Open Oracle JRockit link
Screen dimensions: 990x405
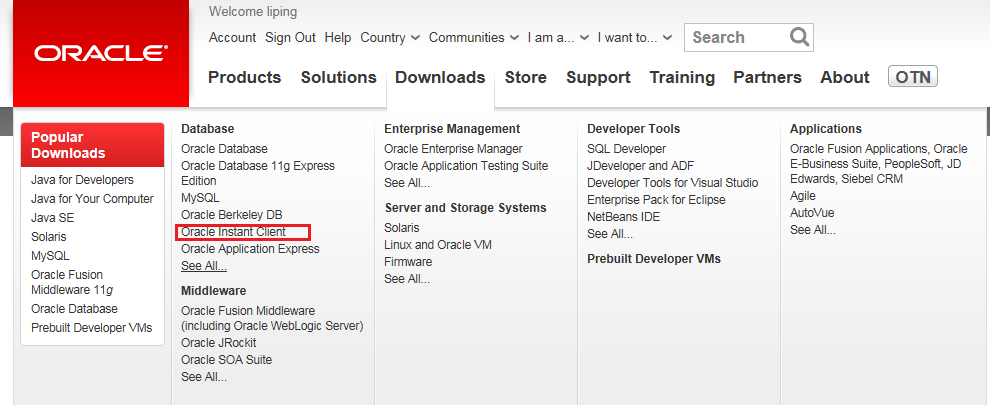(x=218, y=343)
